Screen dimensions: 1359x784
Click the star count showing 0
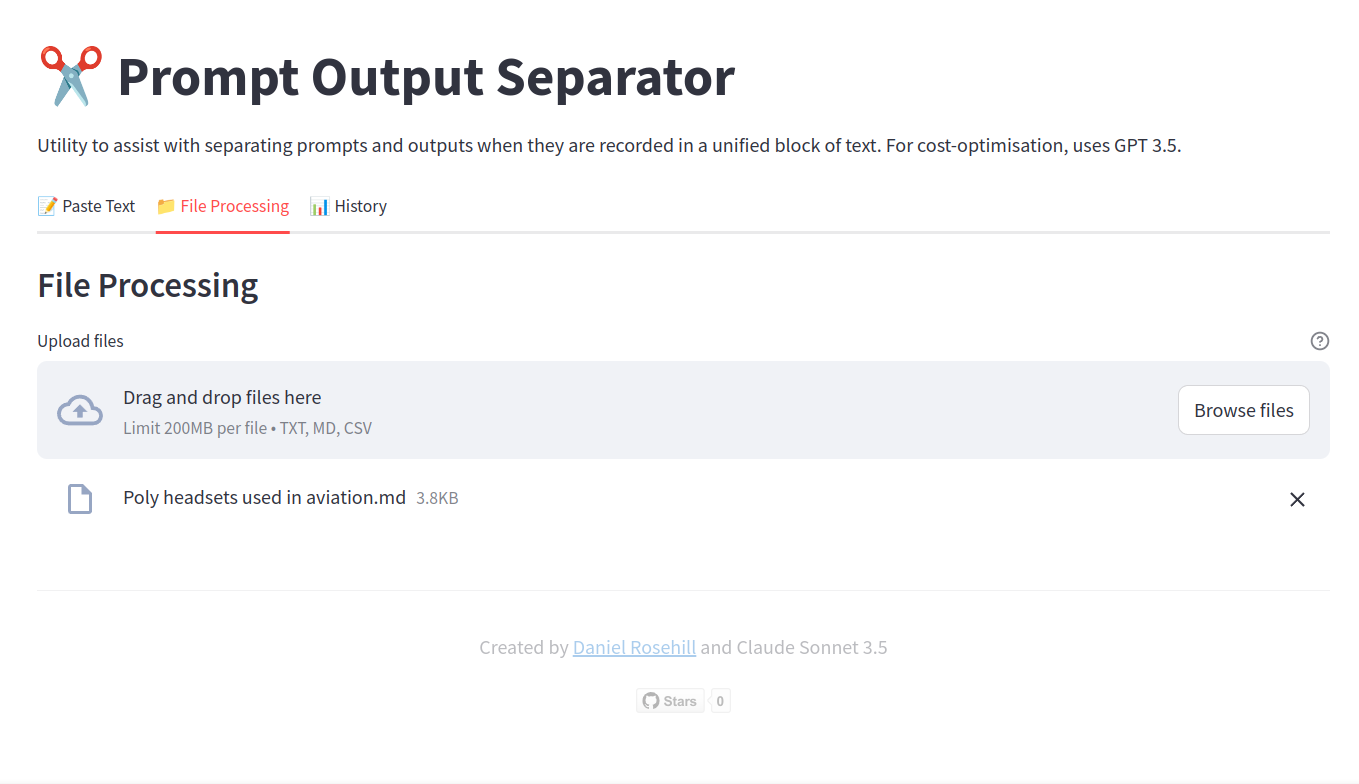(x=720, y=701)
